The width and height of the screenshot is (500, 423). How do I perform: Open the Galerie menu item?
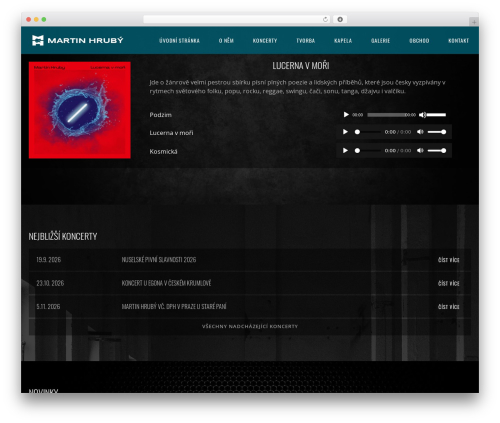click(380, 41)
